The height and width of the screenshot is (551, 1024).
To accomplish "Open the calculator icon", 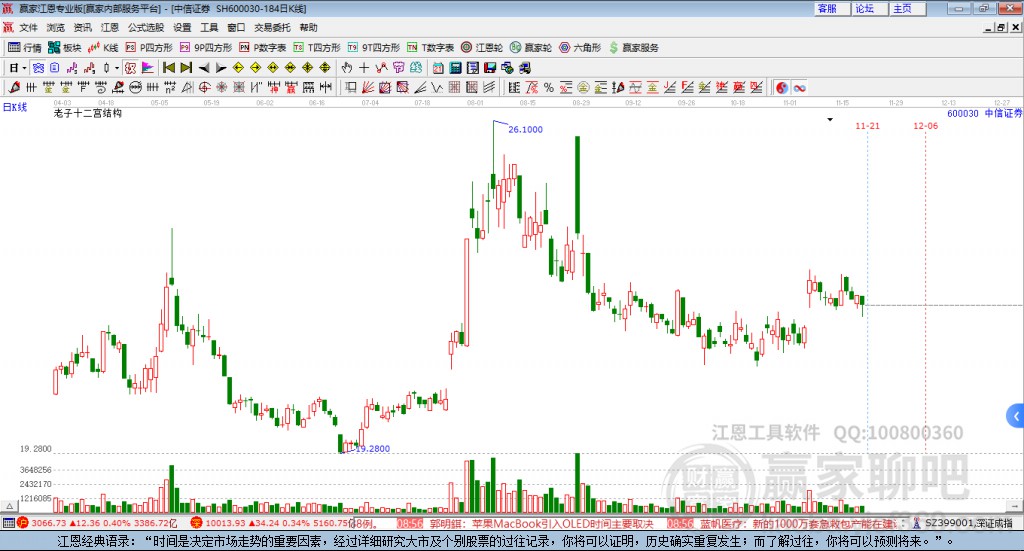I will (x=455, y=68).
